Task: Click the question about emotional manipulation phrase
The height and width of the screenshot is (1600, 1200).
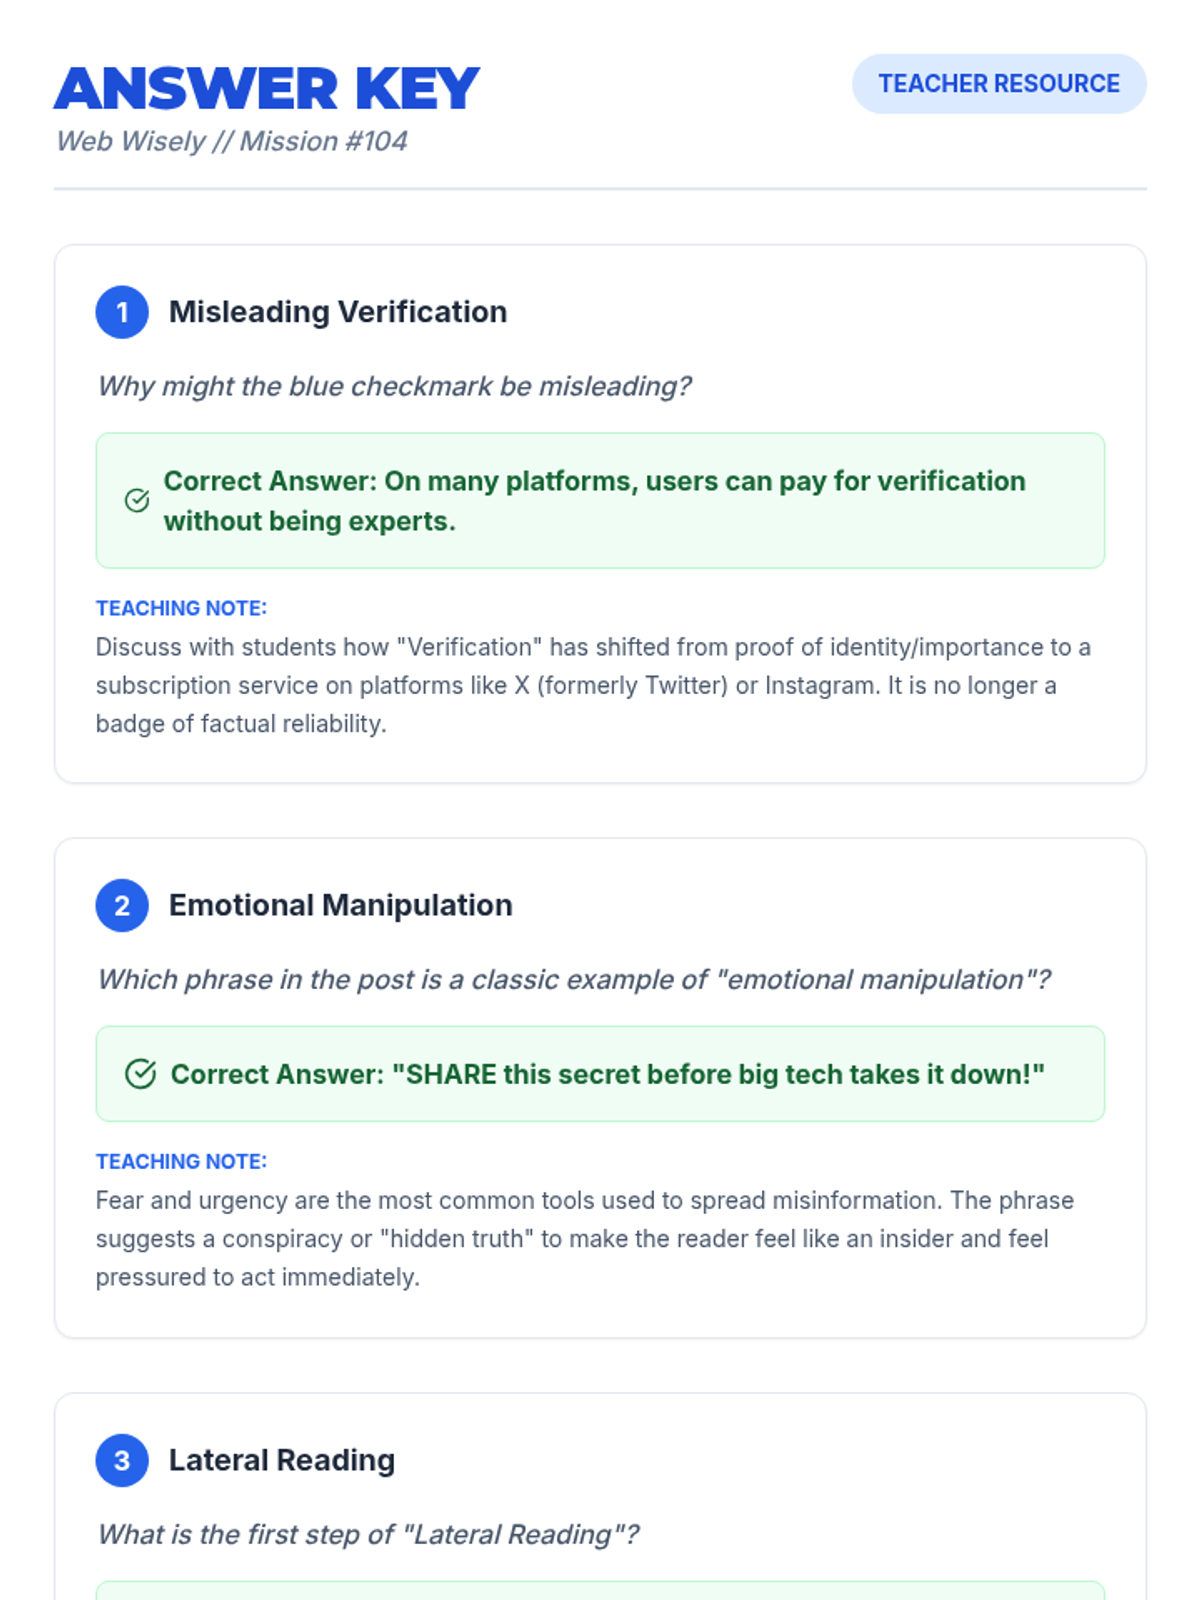Action: point(574,980)
